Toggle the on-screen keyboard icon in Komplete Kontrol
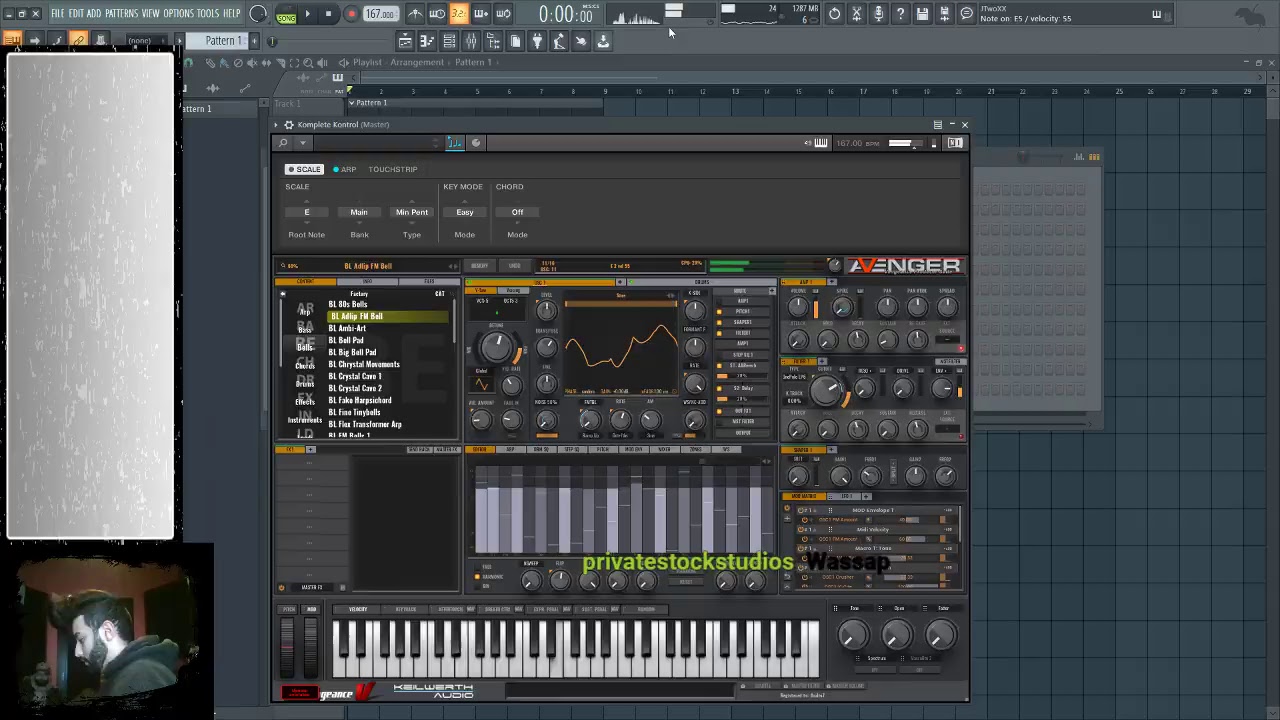Image resolution: width=1280 pixels, height=720 pixels. pyautogui.click(x=821, y=143)
